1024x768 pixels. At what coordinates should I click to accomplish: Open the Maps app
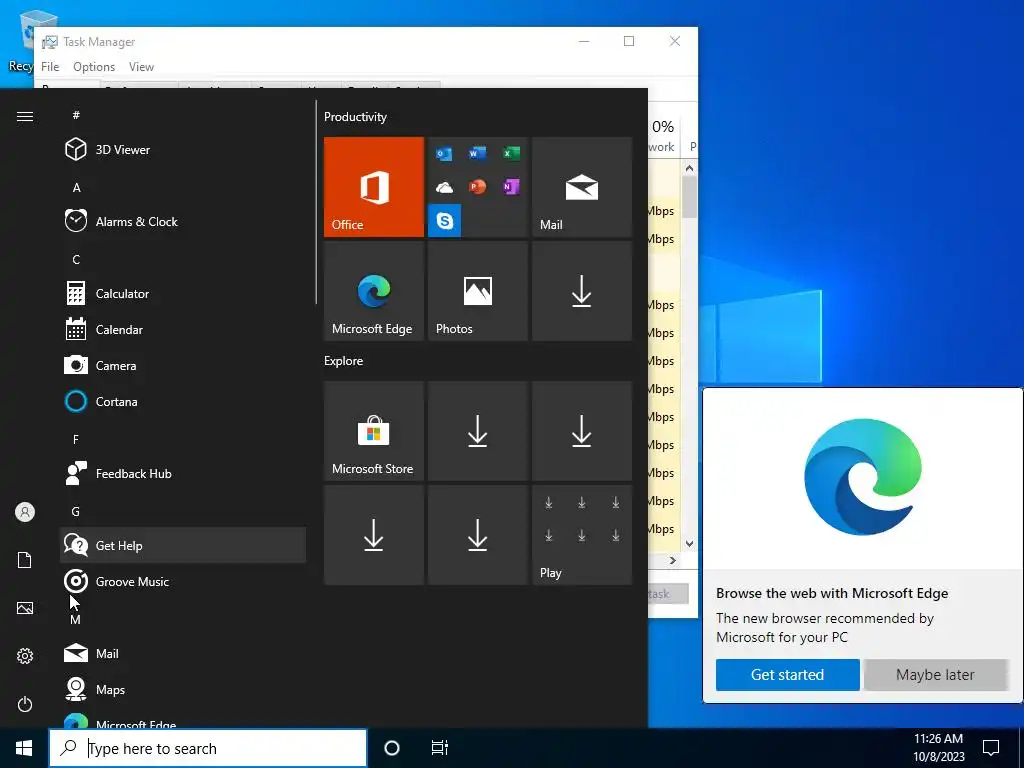pyautogui.click(x=183, y=689)
